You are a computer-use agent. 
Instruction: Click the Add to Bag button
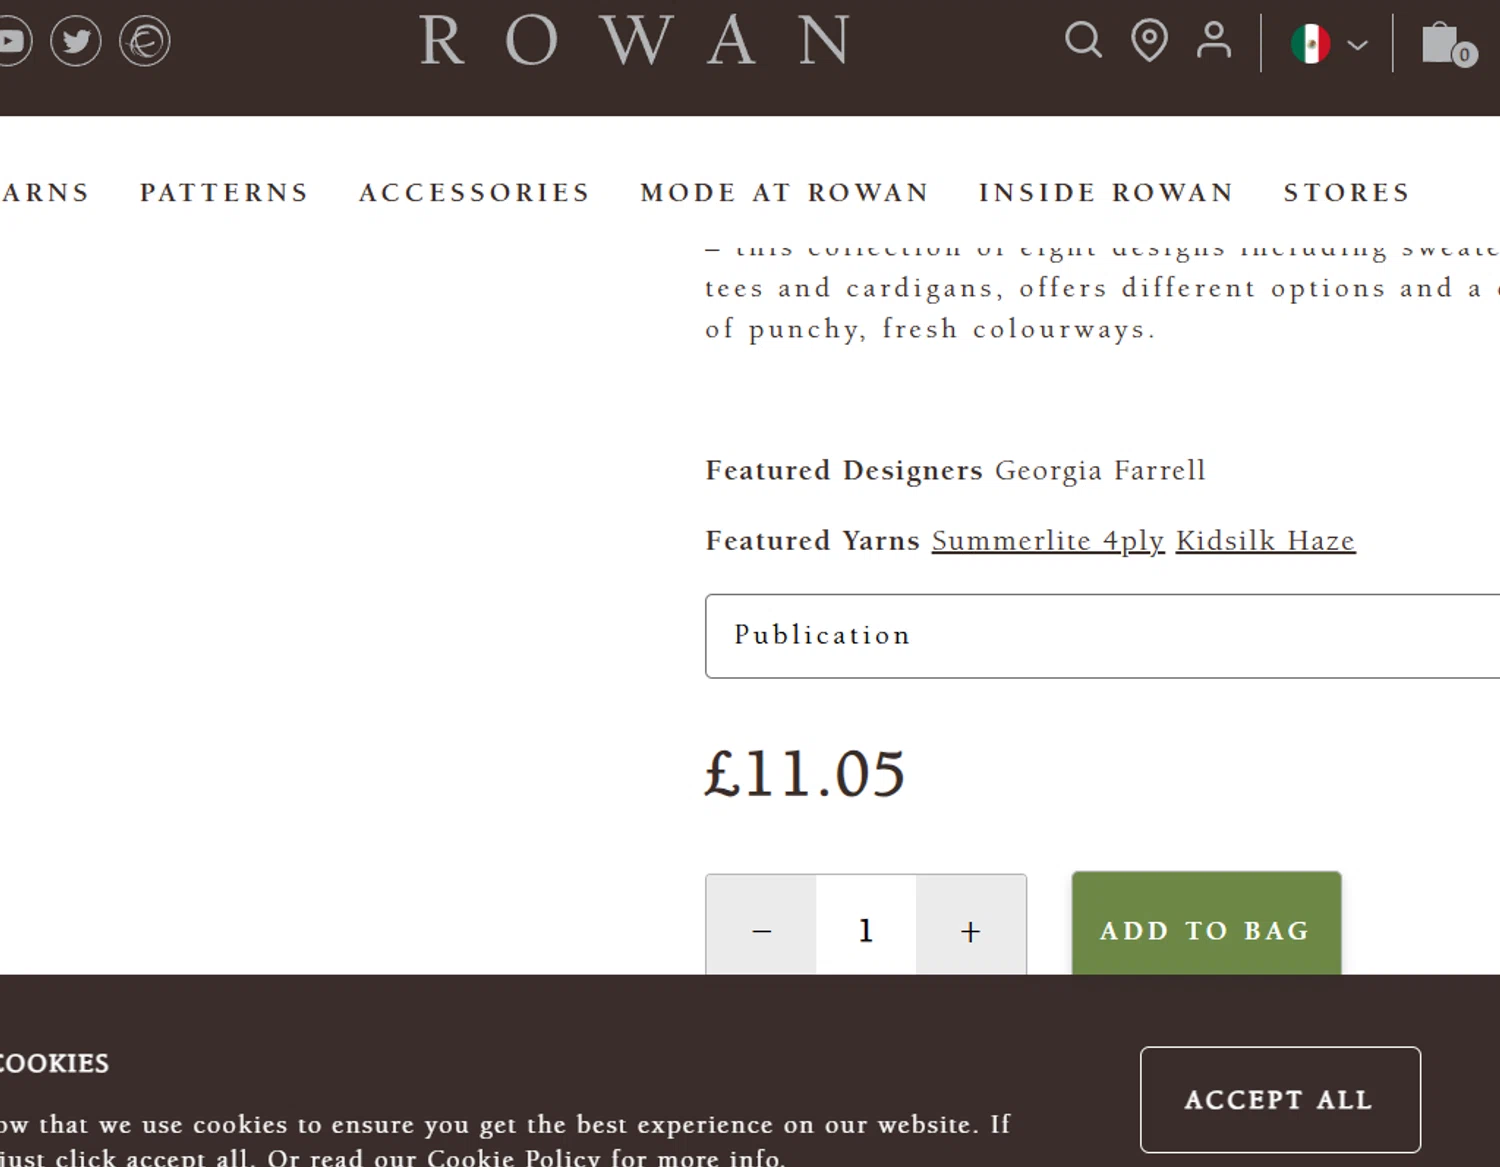1206,924
